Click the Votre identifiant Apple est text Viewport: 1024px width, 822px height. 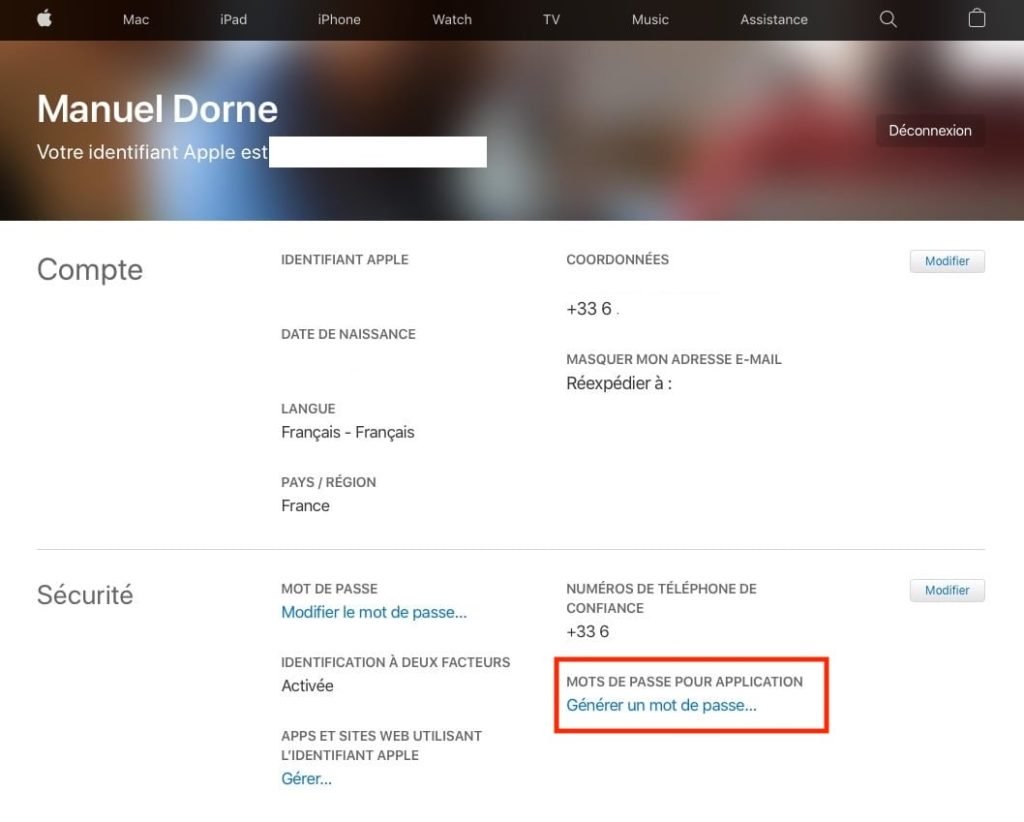152,152
